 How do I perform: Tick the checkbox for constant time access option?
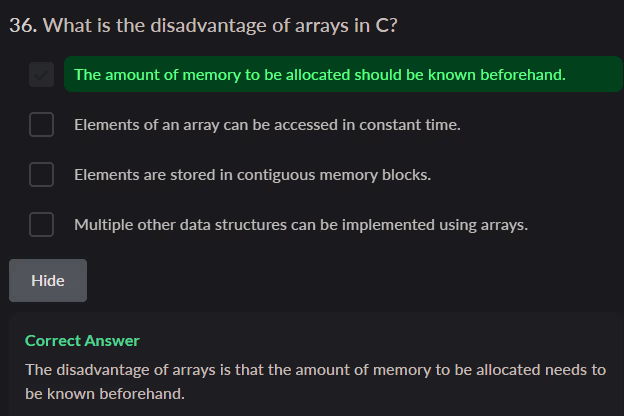pos(41,125)
